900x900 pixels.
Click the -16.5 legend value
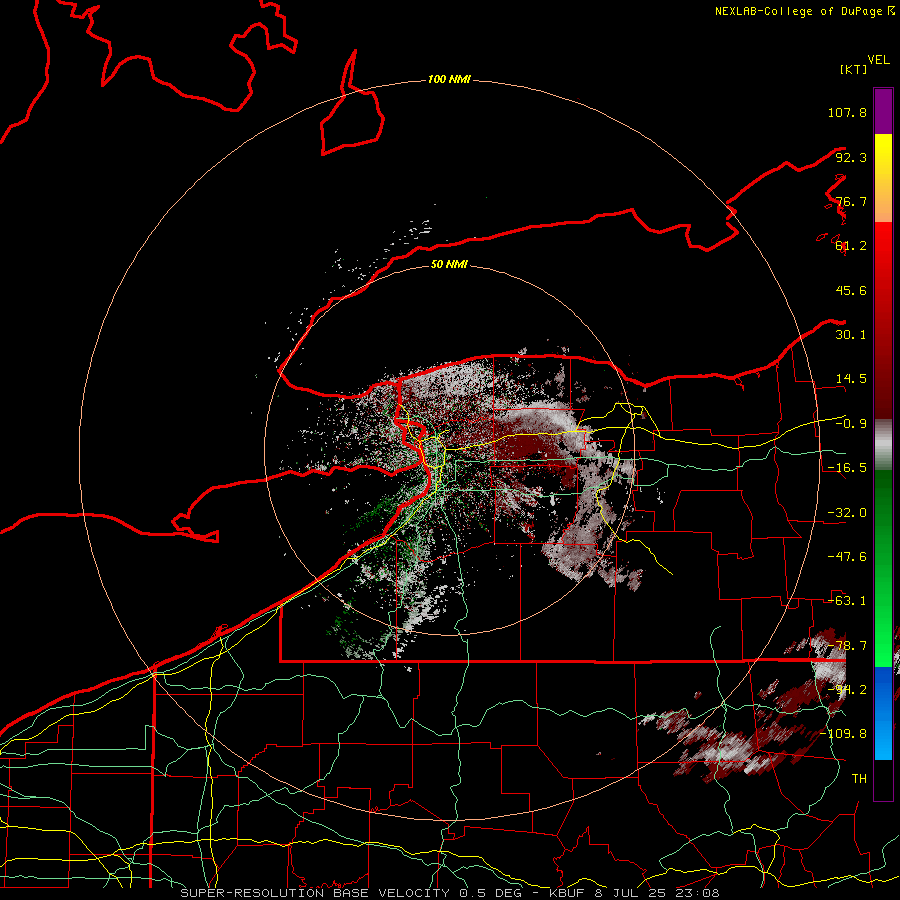[x=847, y=468]
